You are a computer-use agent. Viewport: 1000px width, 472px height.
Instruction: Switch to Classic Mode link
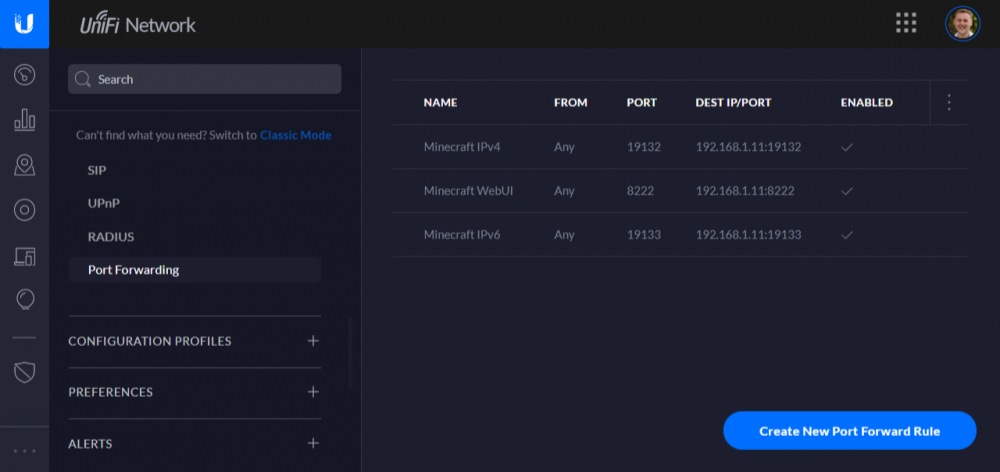[x=295, y=135]
